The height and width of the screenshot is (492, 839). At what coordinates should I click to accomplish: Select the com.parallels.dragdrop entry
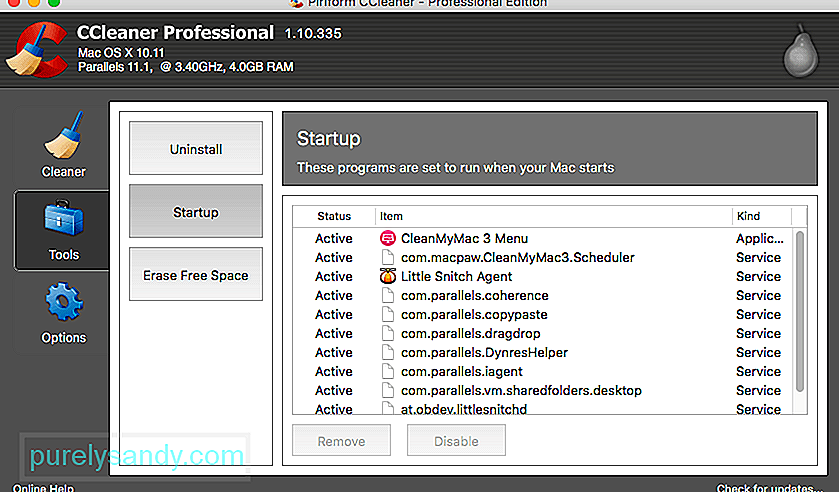click(543, 334)
